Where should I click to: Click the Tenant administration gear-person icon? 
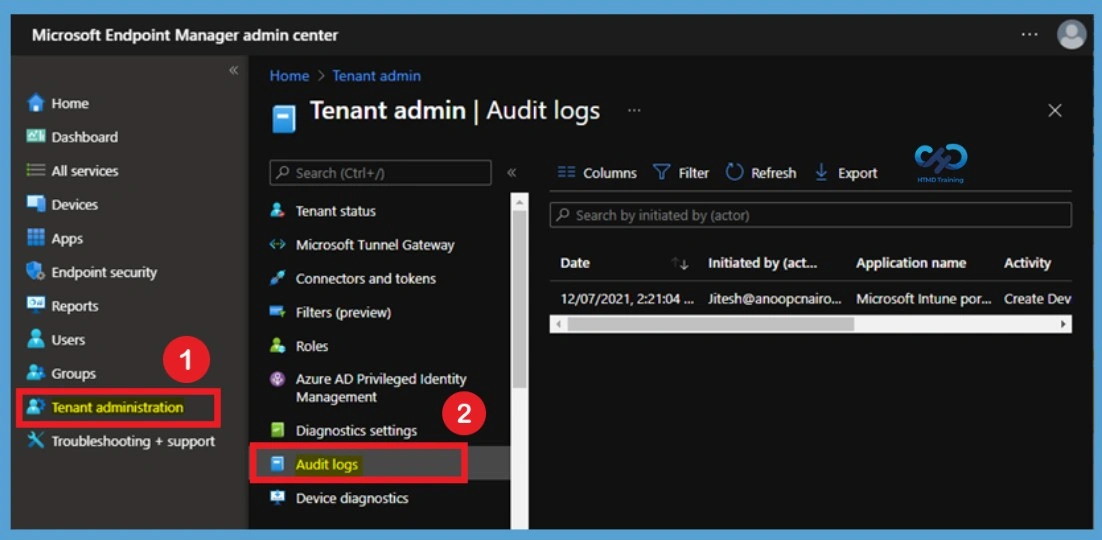click(x=35, y=406)
